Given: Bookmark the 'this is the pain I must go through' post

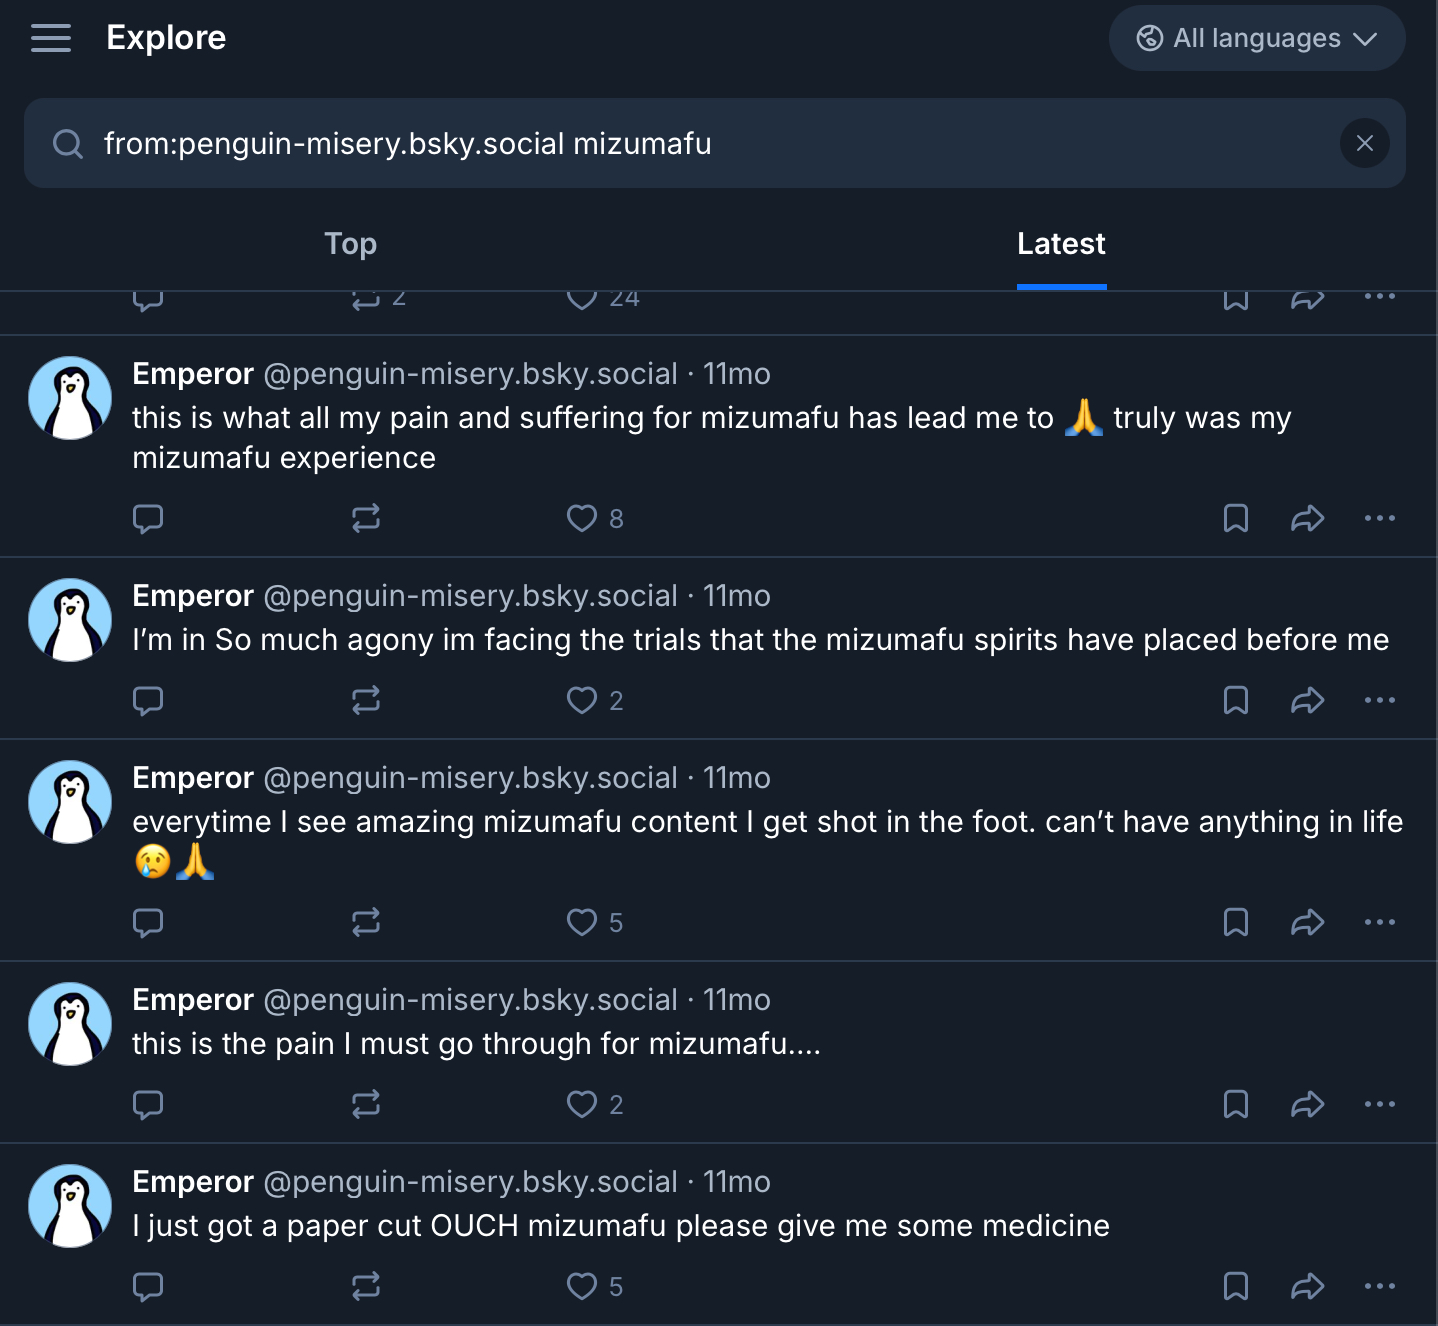Looking at the screenshot, I should pos(1236,1104).
